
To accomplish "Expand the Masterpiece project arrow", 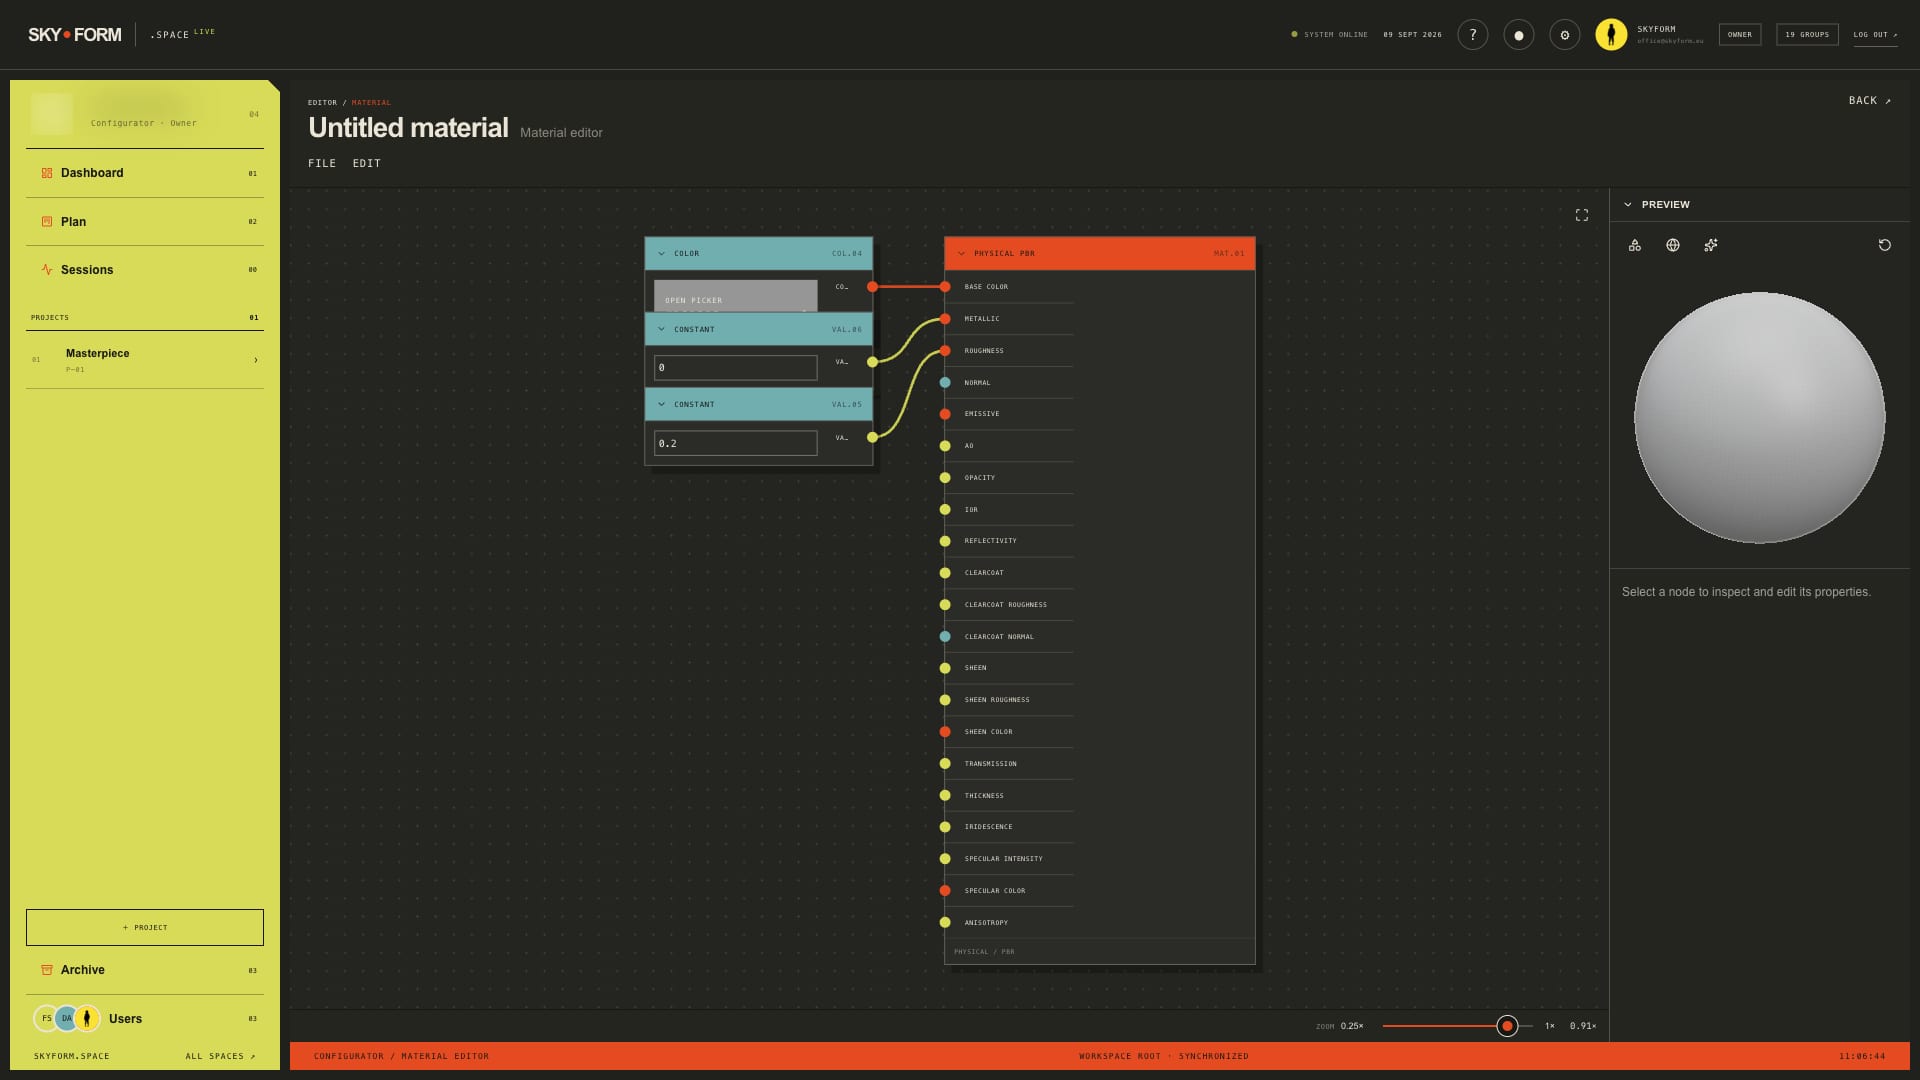I will pyautogui.click(x=255, y=360).
